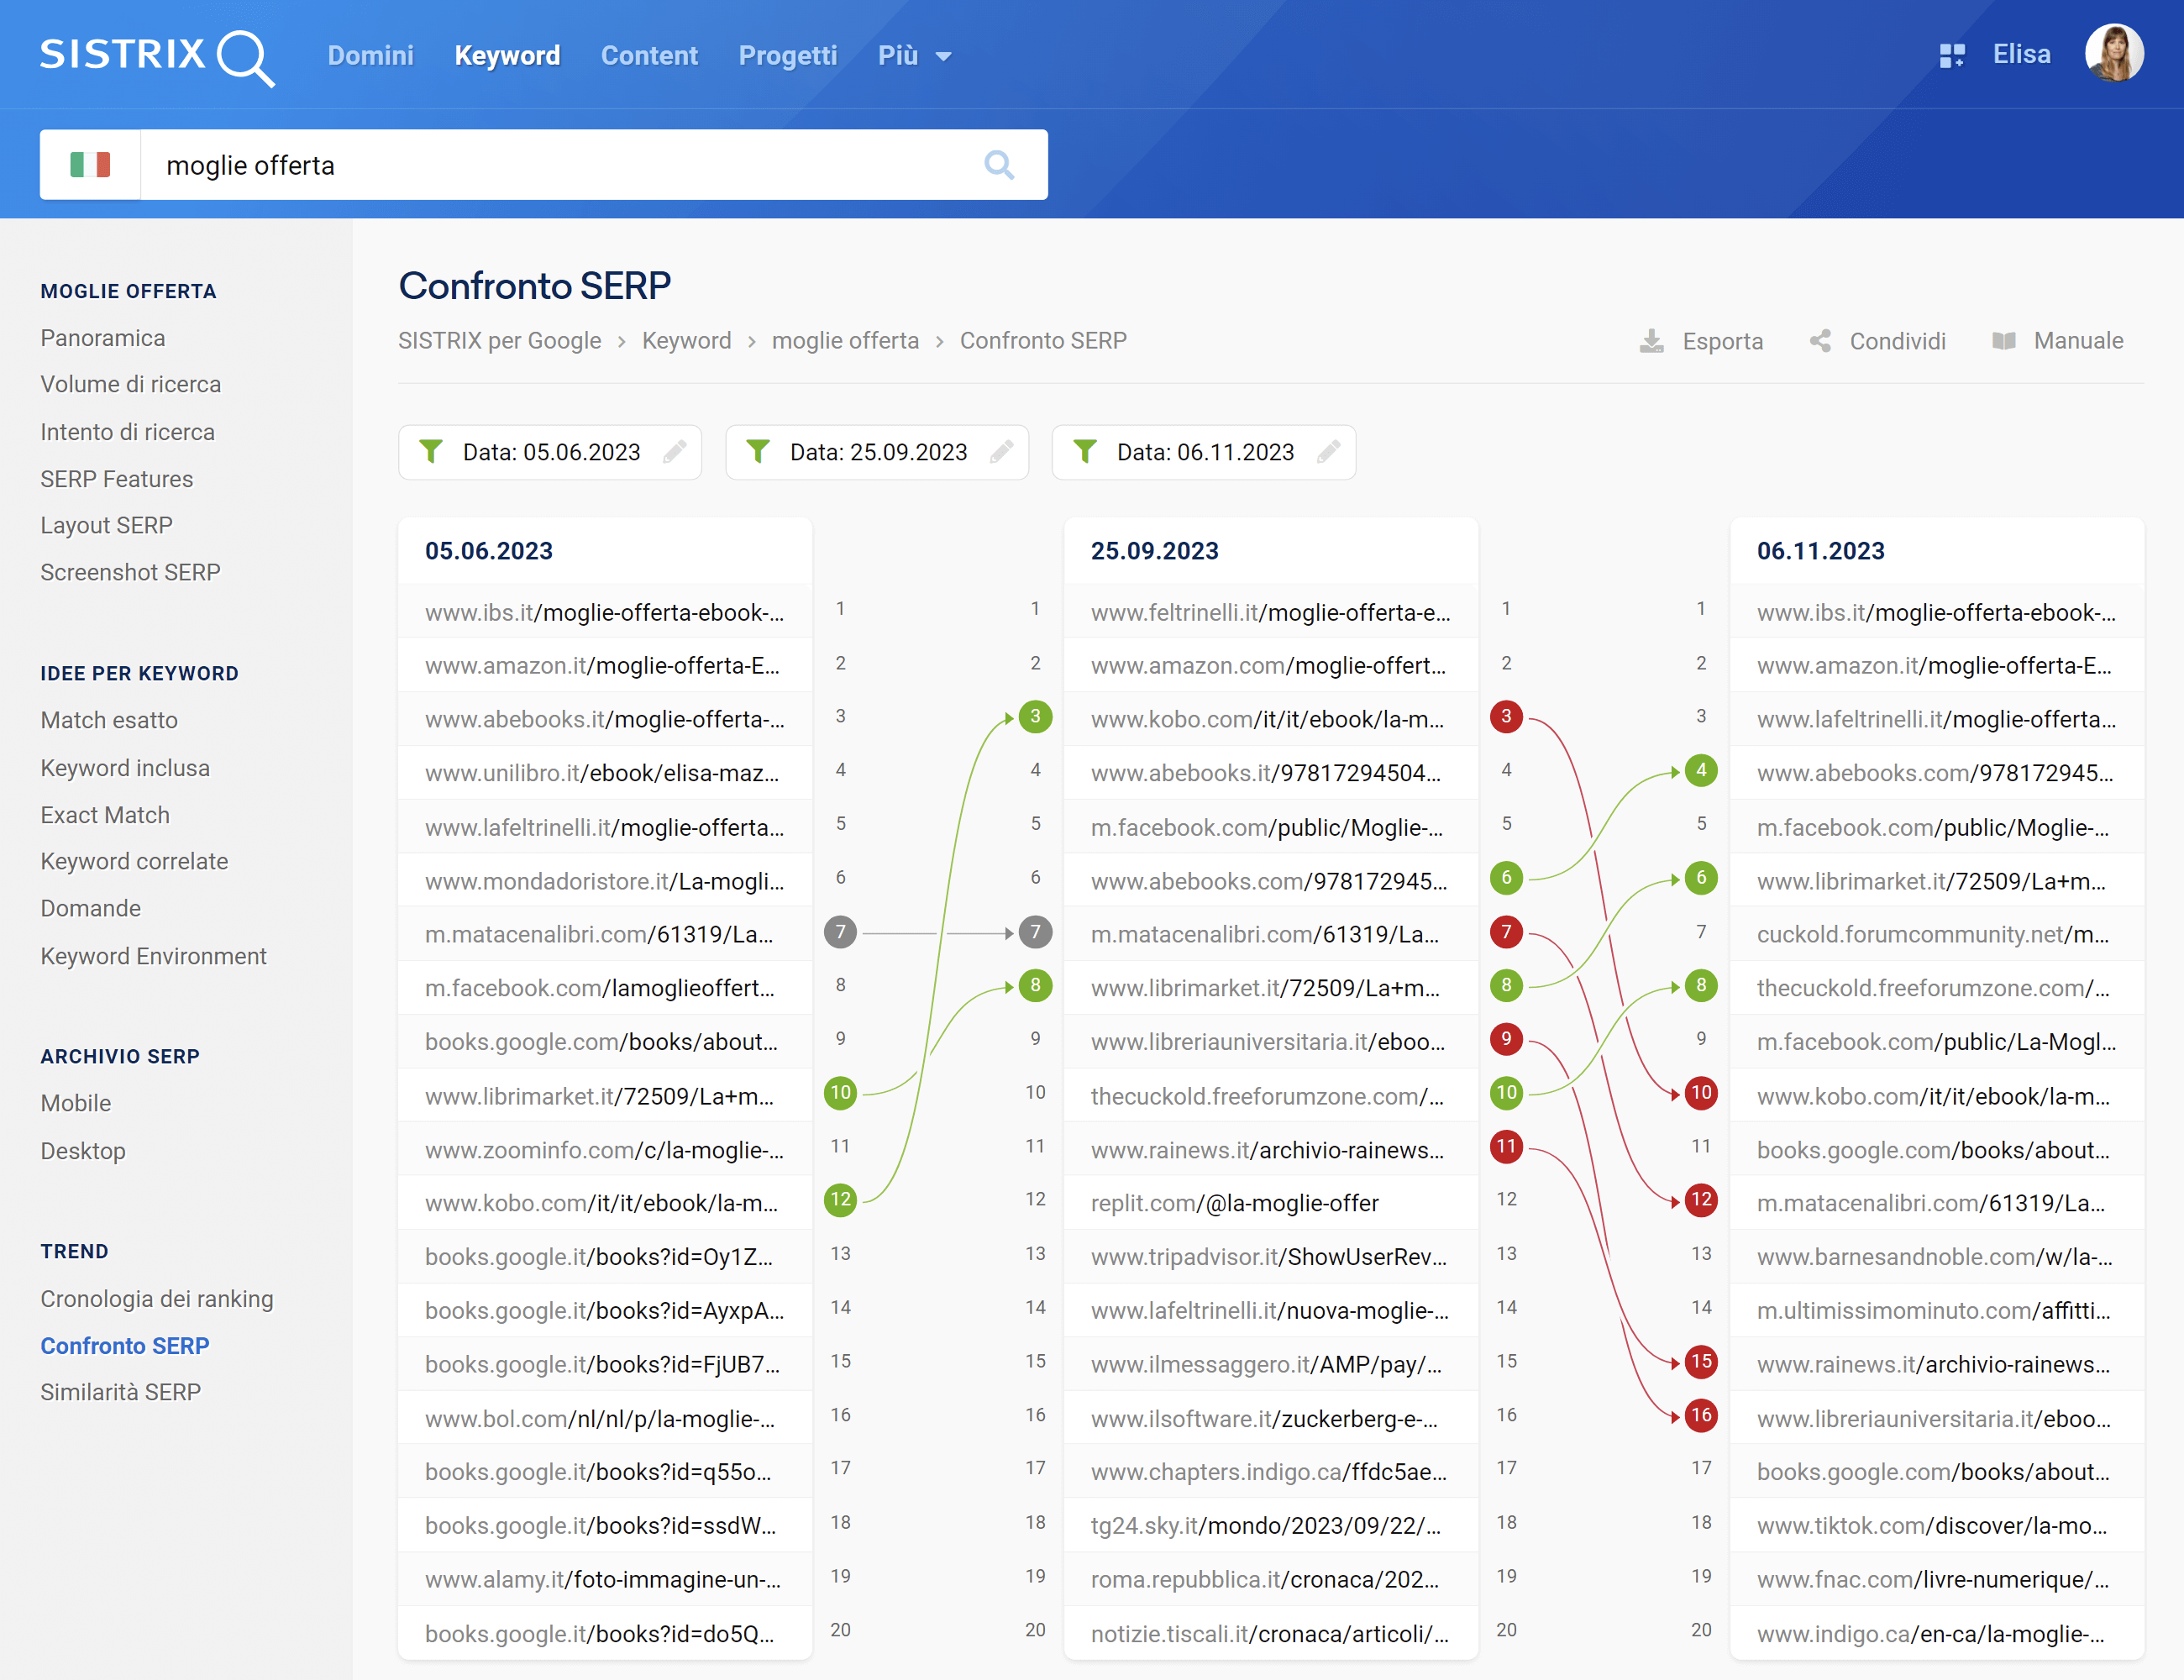Click funnel icon of Data: 25.09.2023 filter
Viewport: 2184px width, 1680px height.
coord(758,452)
